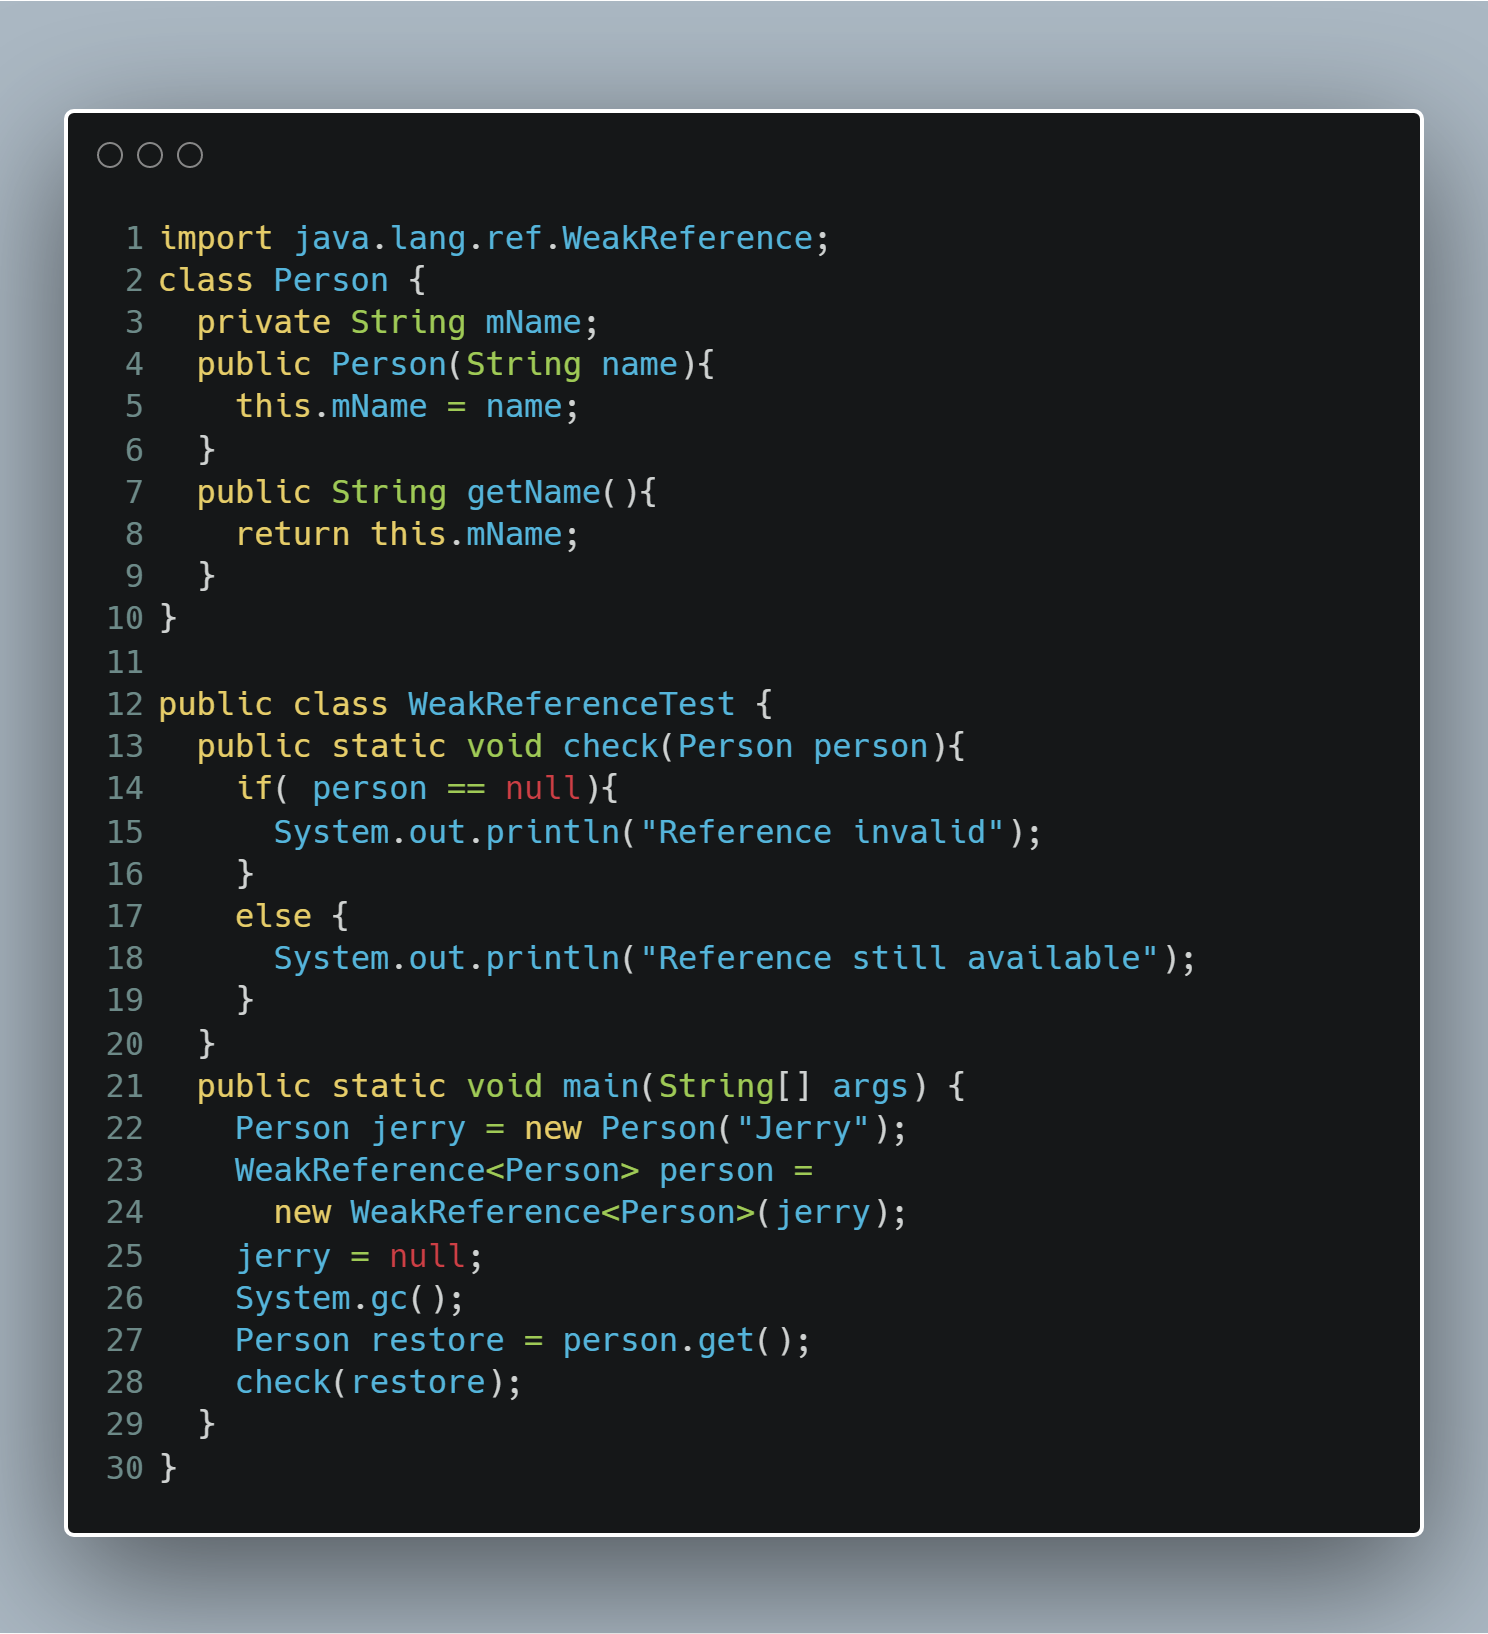
Task: Click 'mName' in the private String declaration
Action: [x=533, y=322]
